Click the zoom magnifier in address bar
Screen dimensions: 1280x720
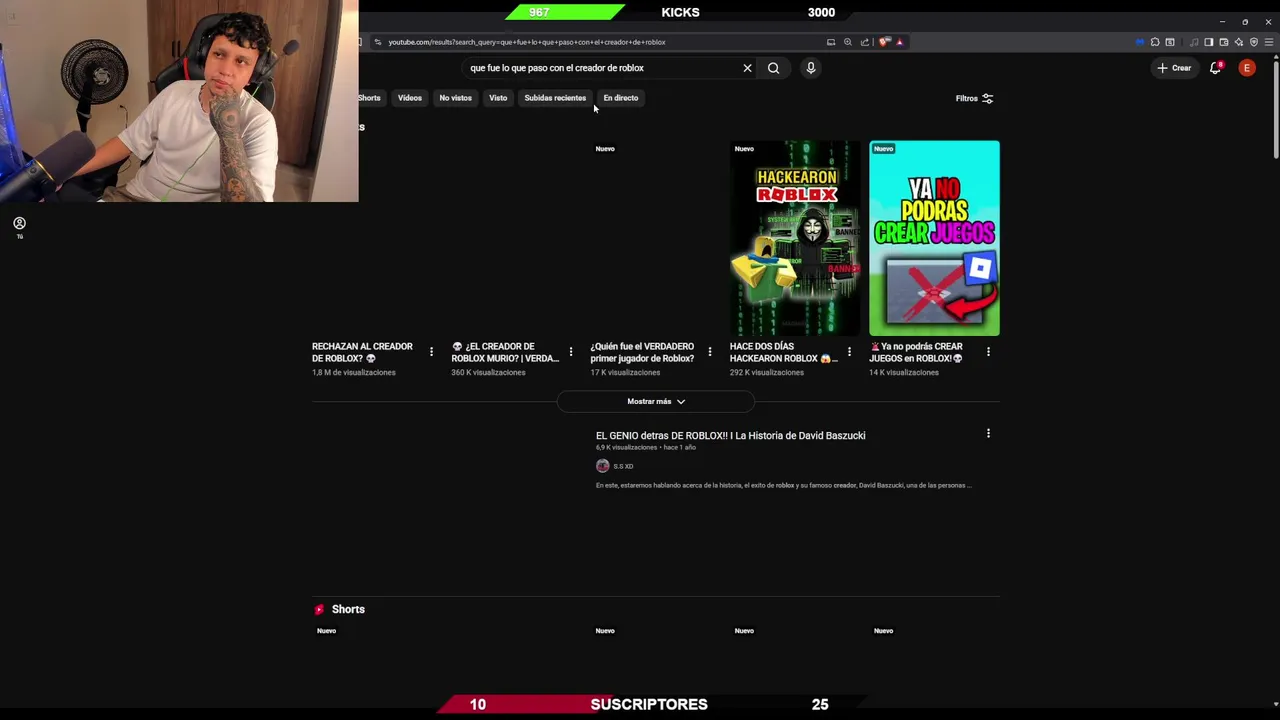click(x=848, y=42)
